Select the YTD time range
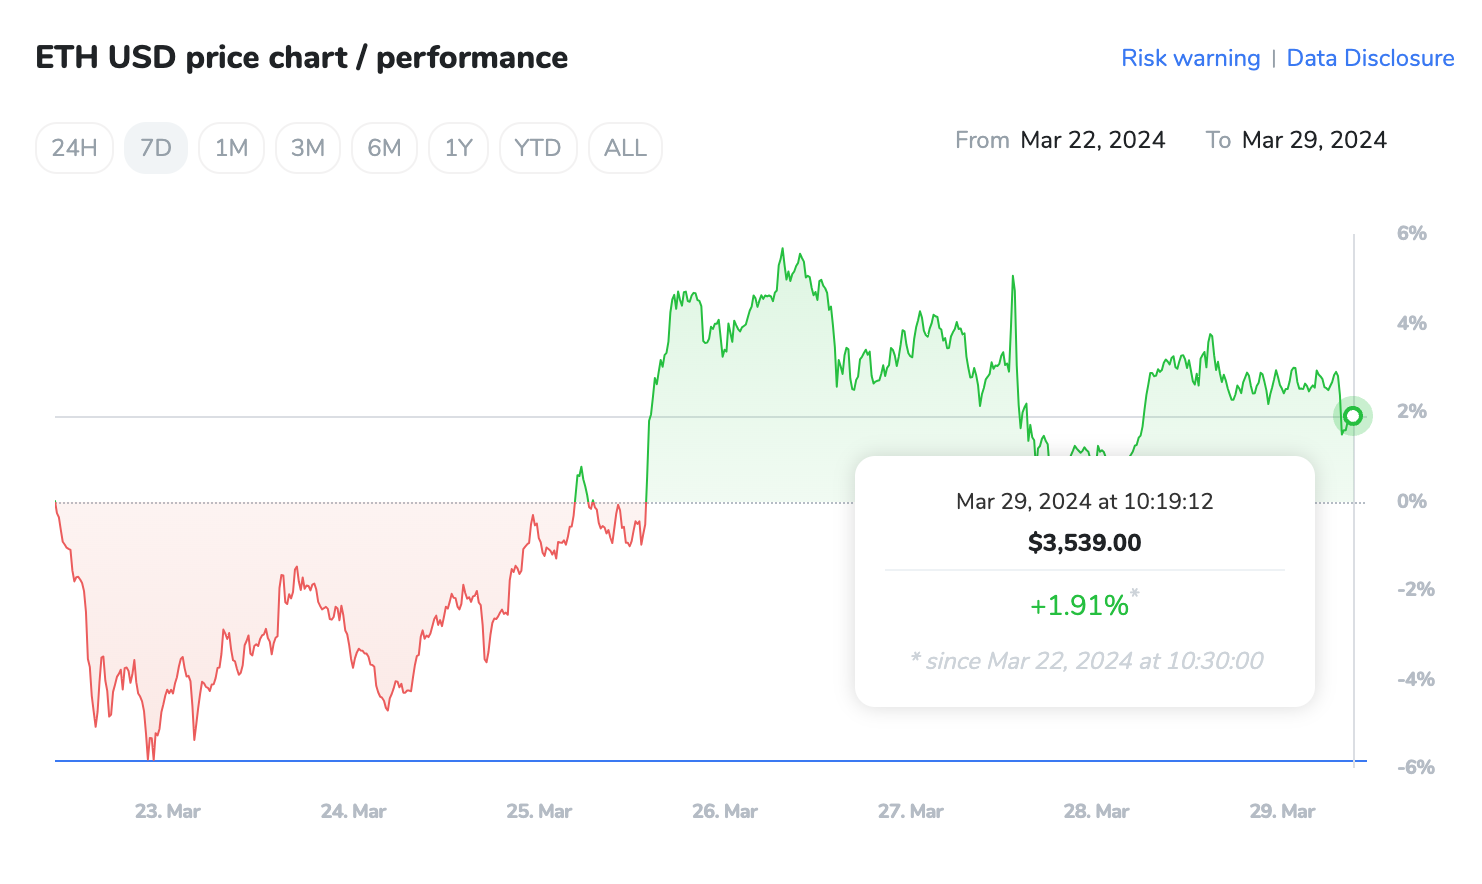The width and height of the screenshot is (1482, 884). coord(538,147)
